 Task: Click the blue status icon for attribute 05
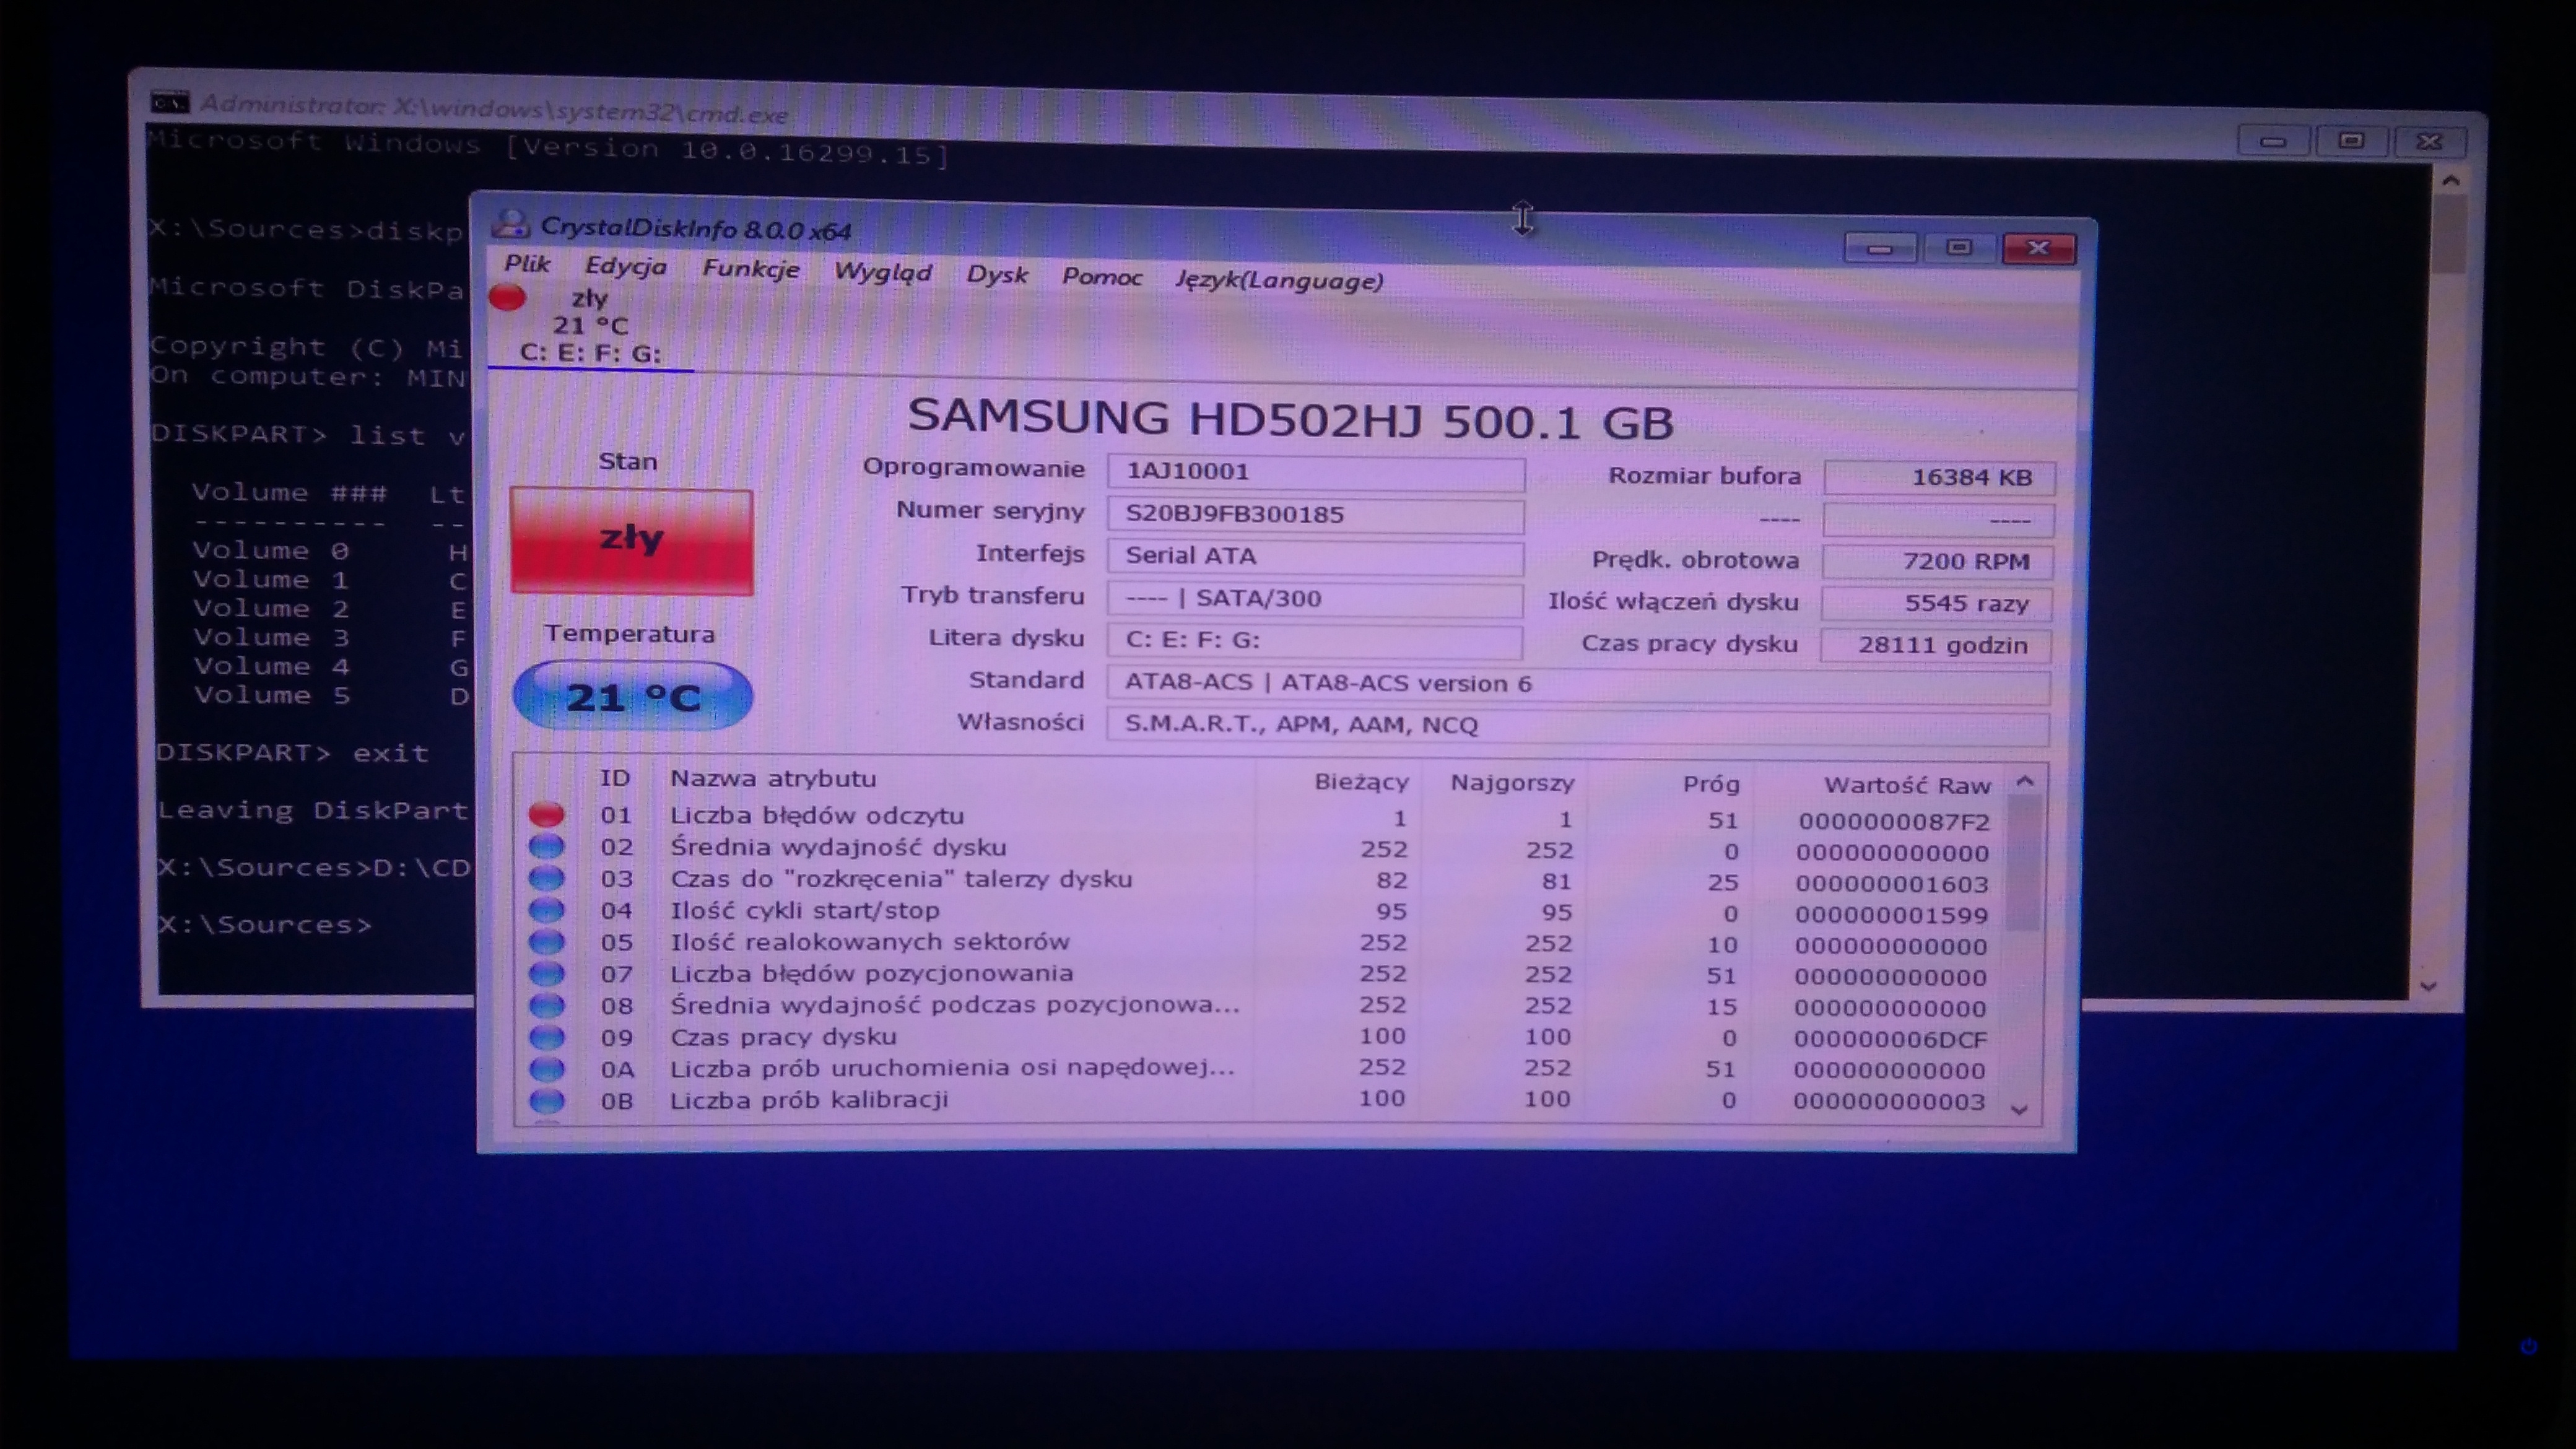pos(546,941)
